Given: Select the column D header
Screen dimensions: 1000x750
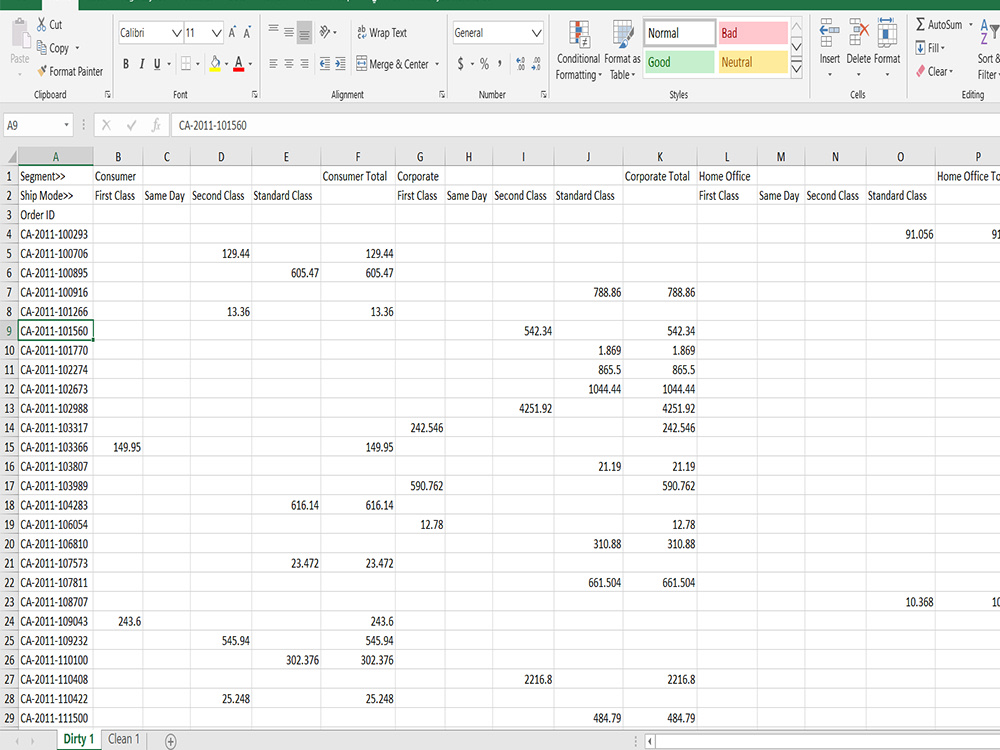Looking at the screenshot, I should [221, 156].
